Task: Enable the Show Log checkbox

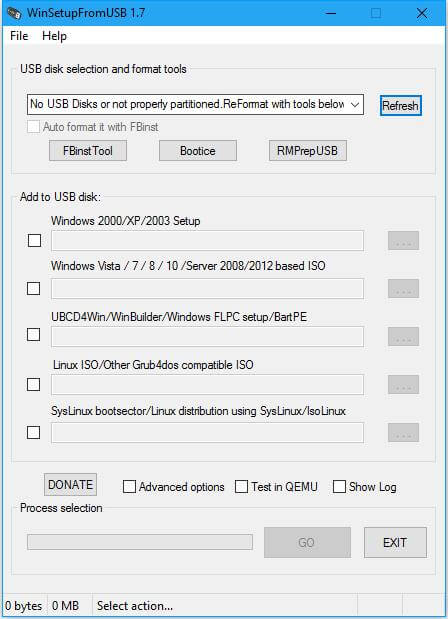Action: coord(339,487)
